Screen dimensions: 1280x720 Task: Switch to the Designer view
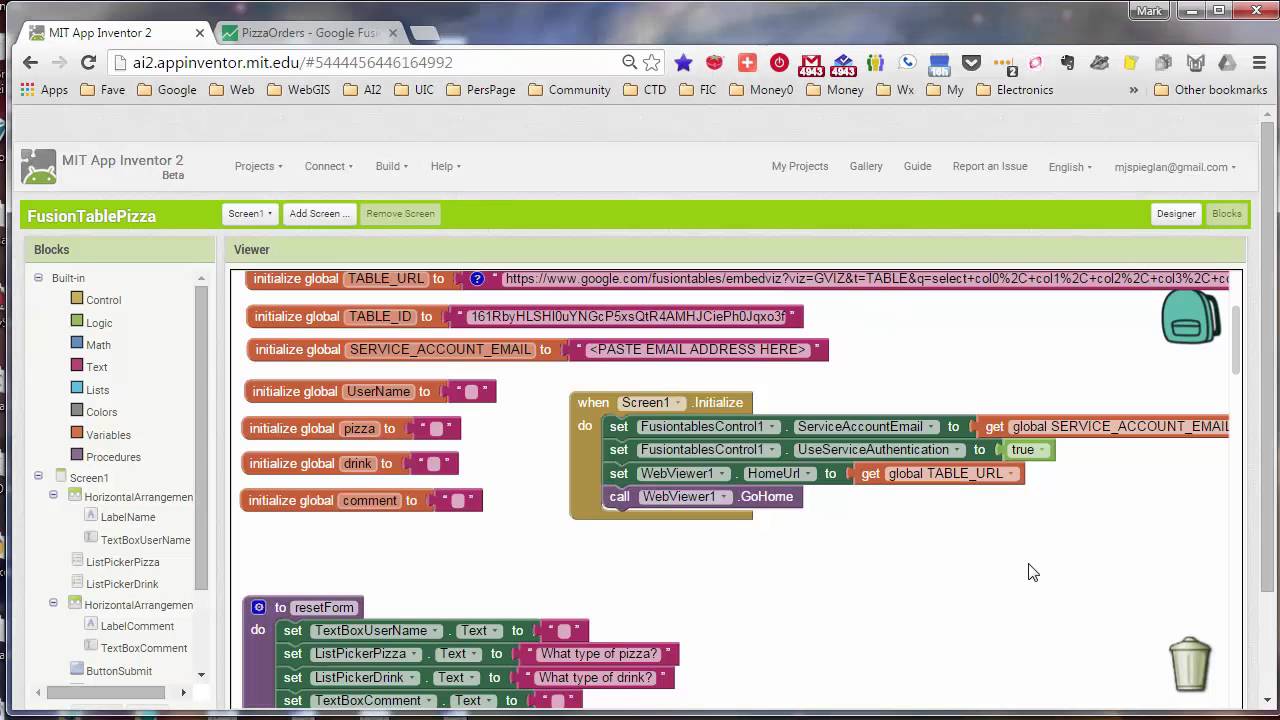click(x=1176, y=214)
